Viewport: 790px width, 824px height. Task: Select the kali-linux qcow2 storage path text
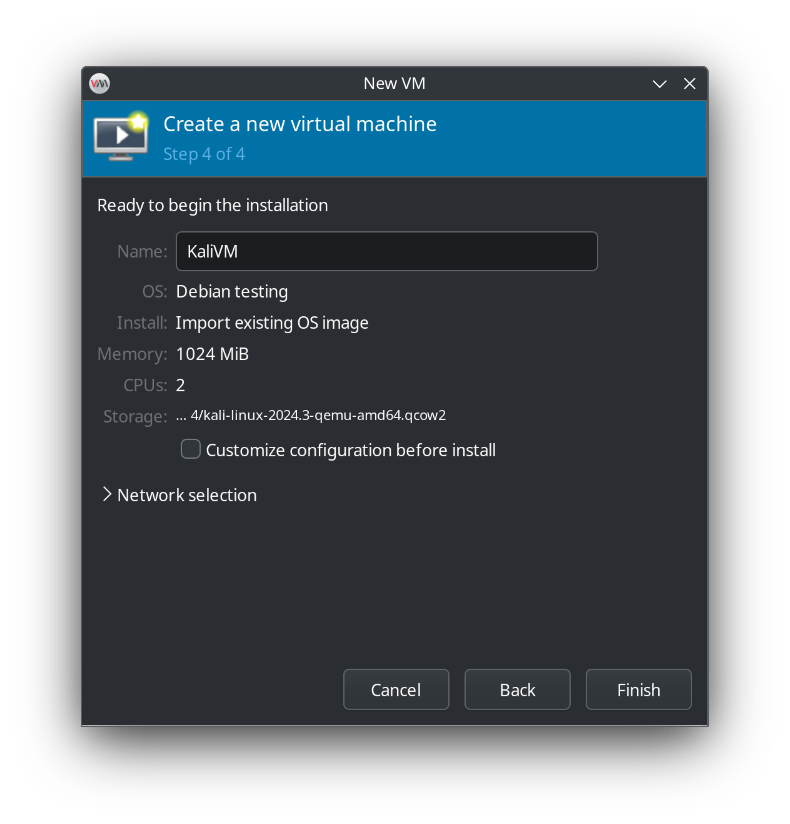click(310, 415)
